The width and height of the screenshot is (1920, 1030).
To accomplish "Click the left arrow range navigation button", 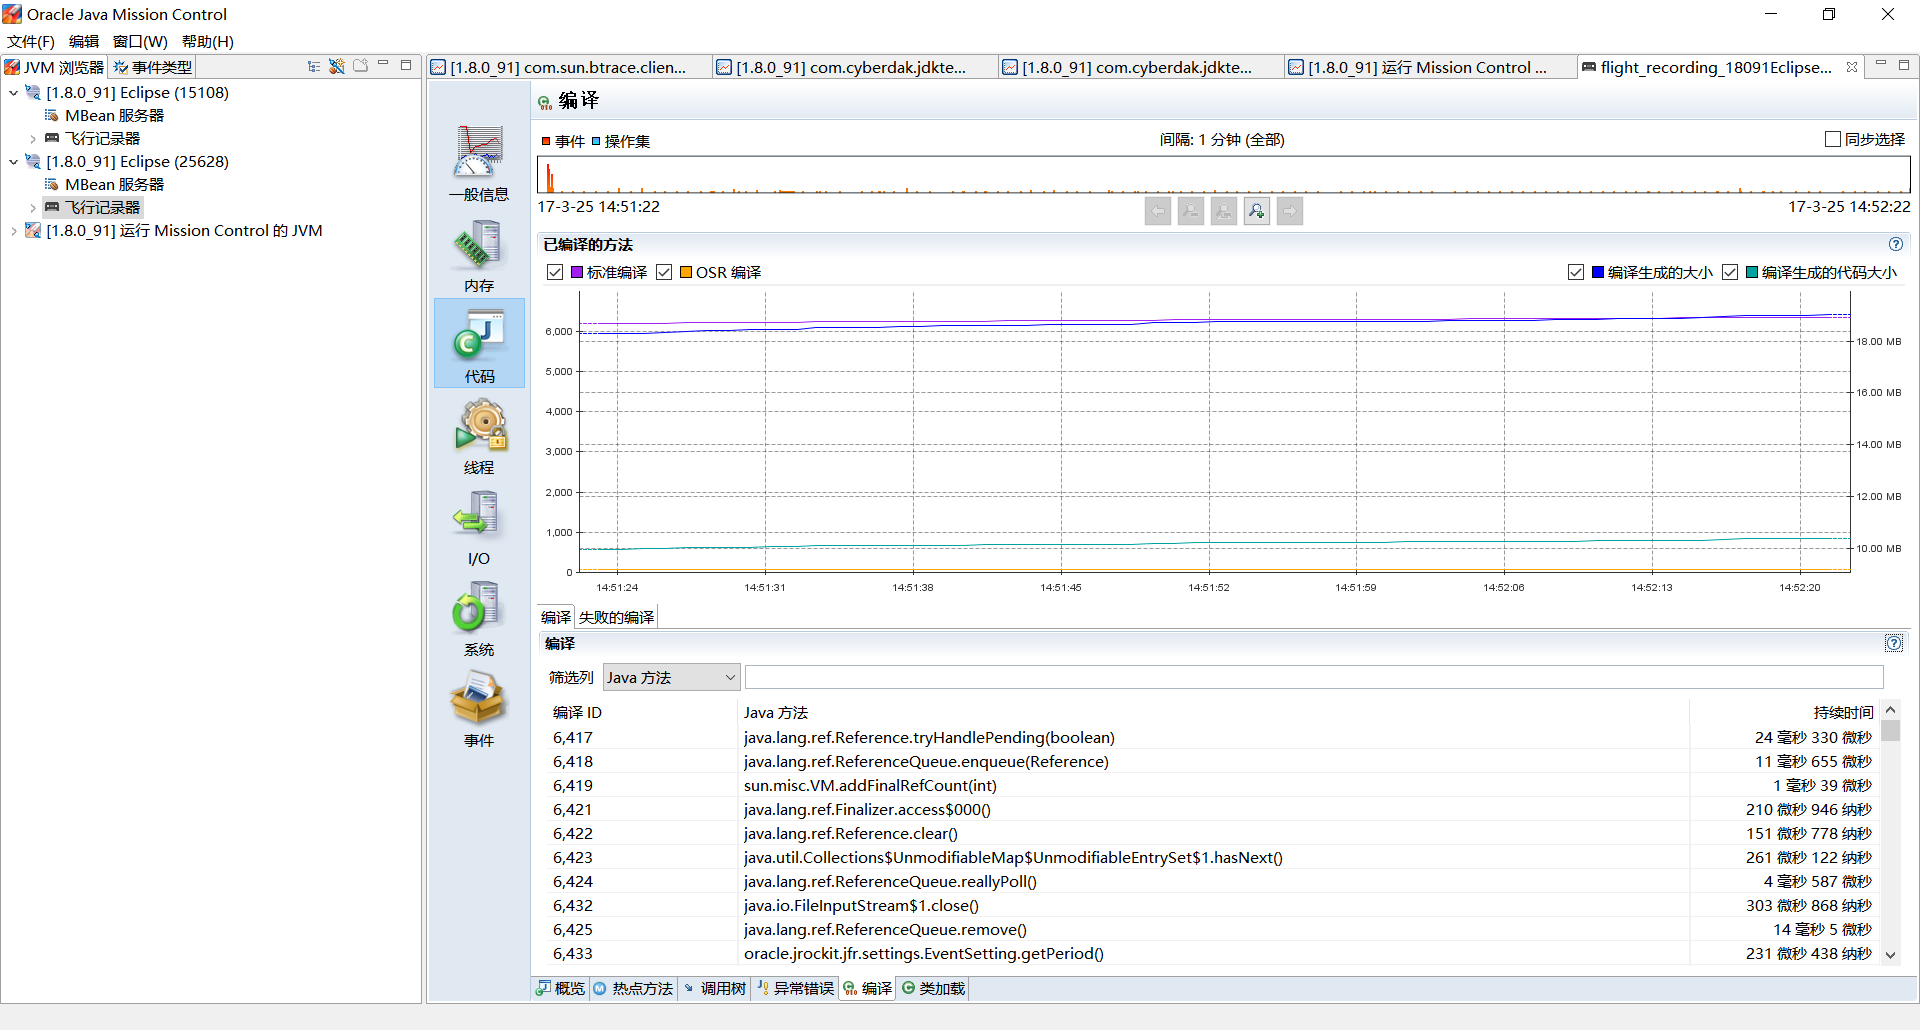I will pos(1158,211).
